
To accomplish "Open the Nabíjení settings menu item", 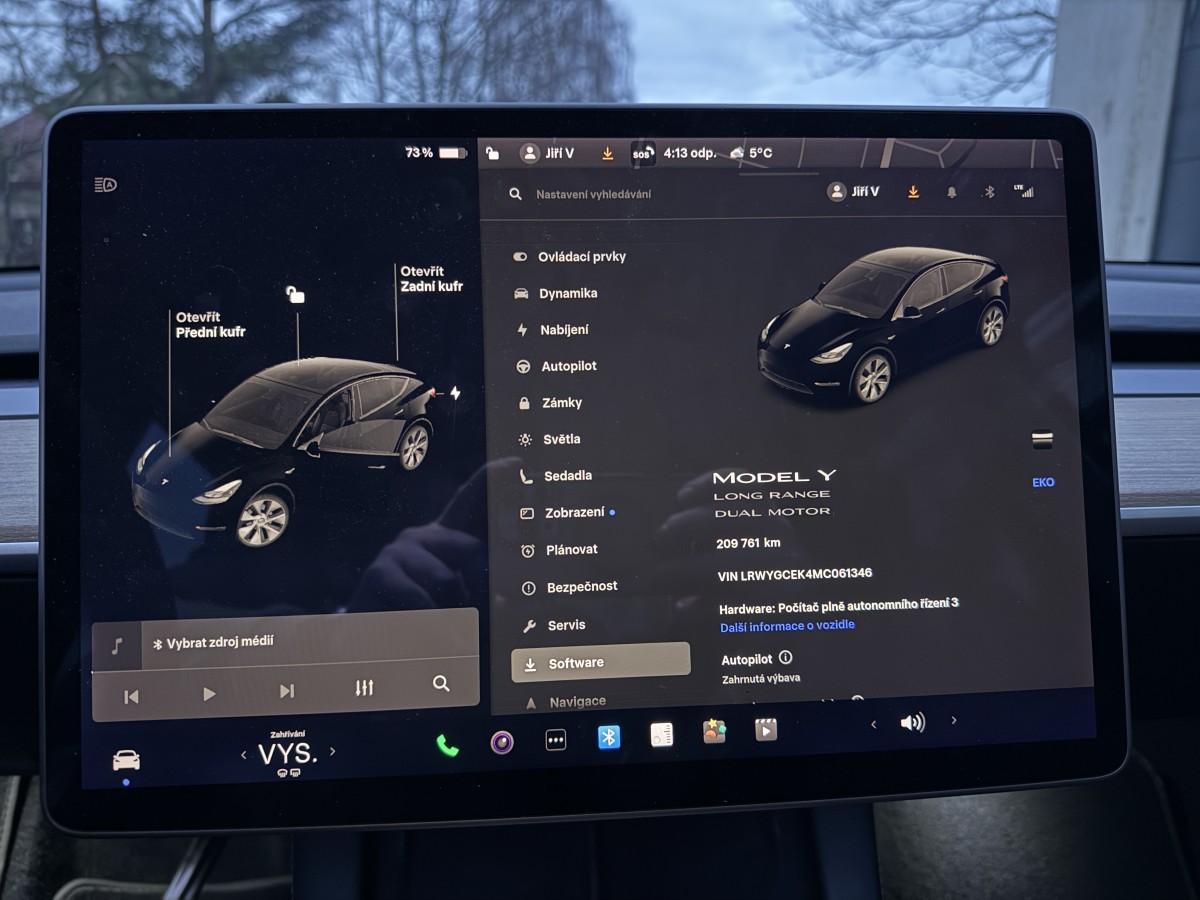I will [564, 330].
